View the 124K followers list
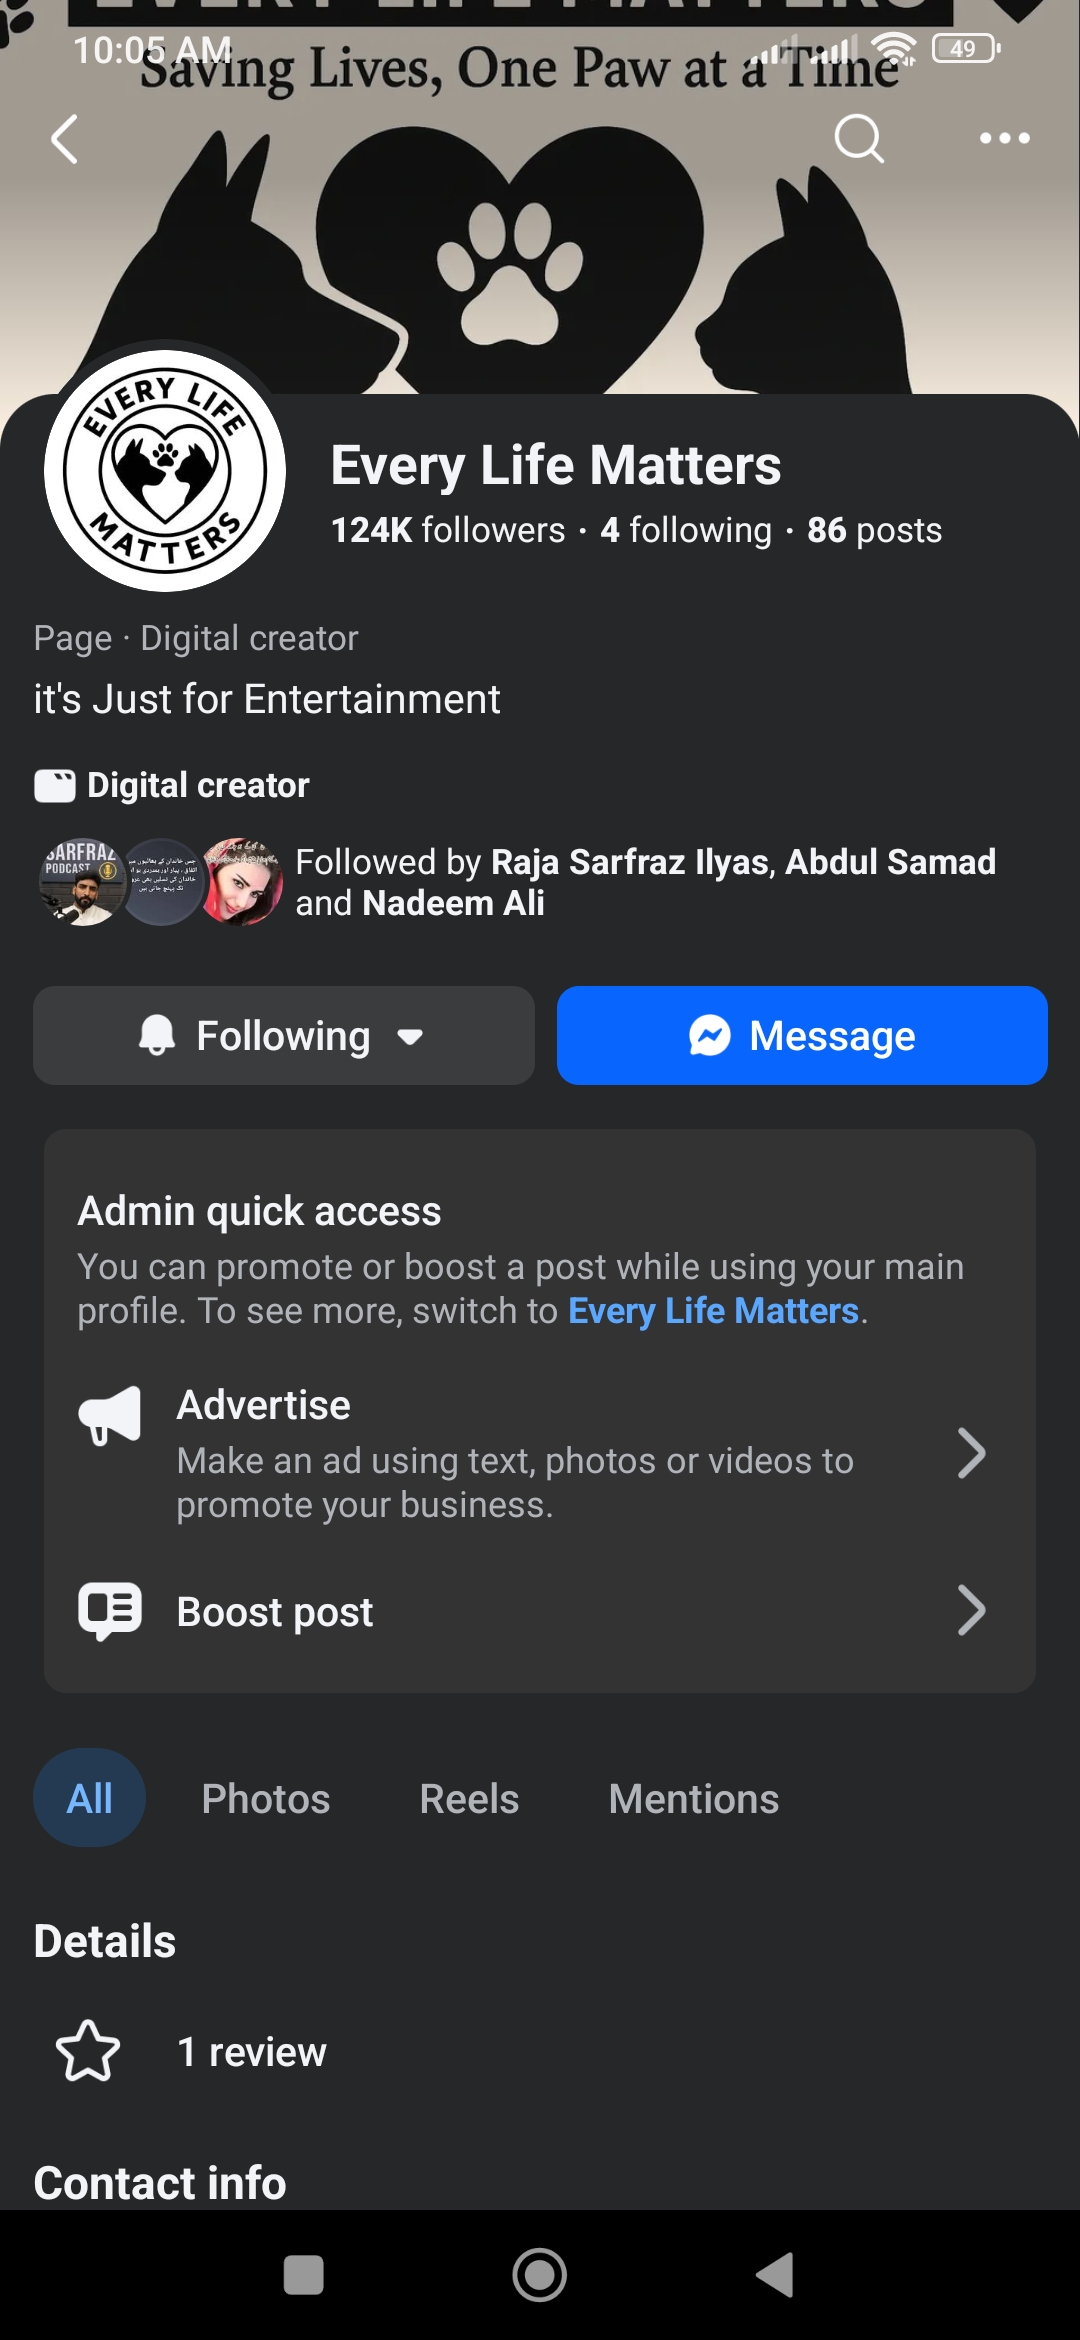1080x2340 pixels. click(448, 530)
